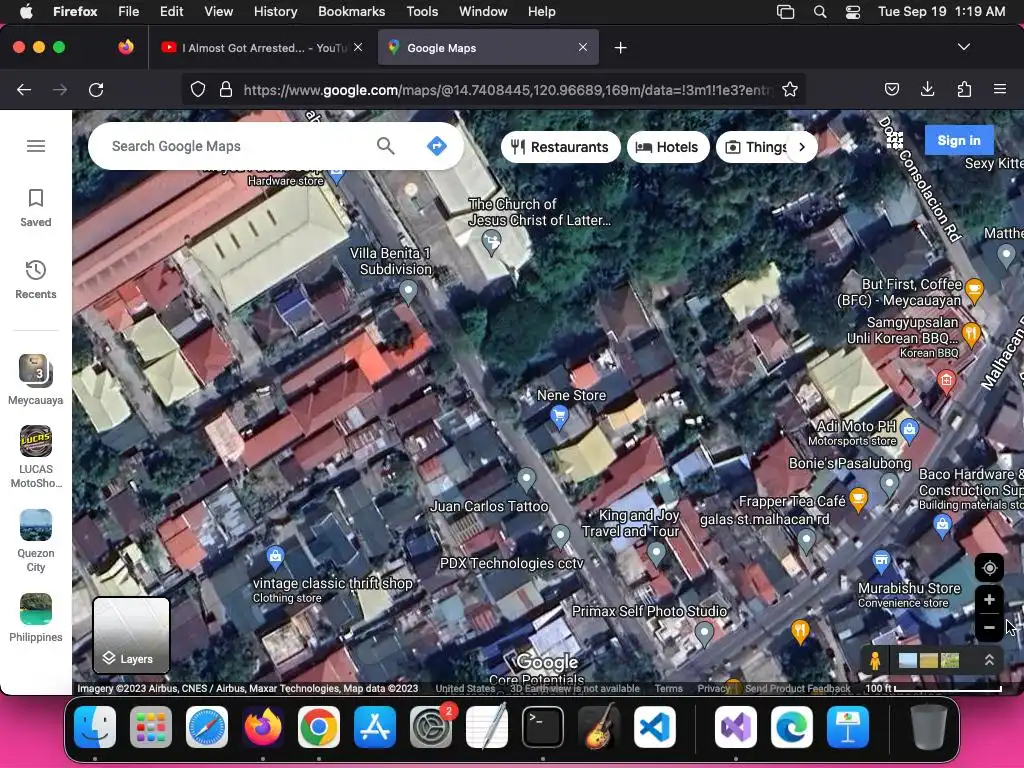Open the Google Maps hamburger menu

click(36, 146)
